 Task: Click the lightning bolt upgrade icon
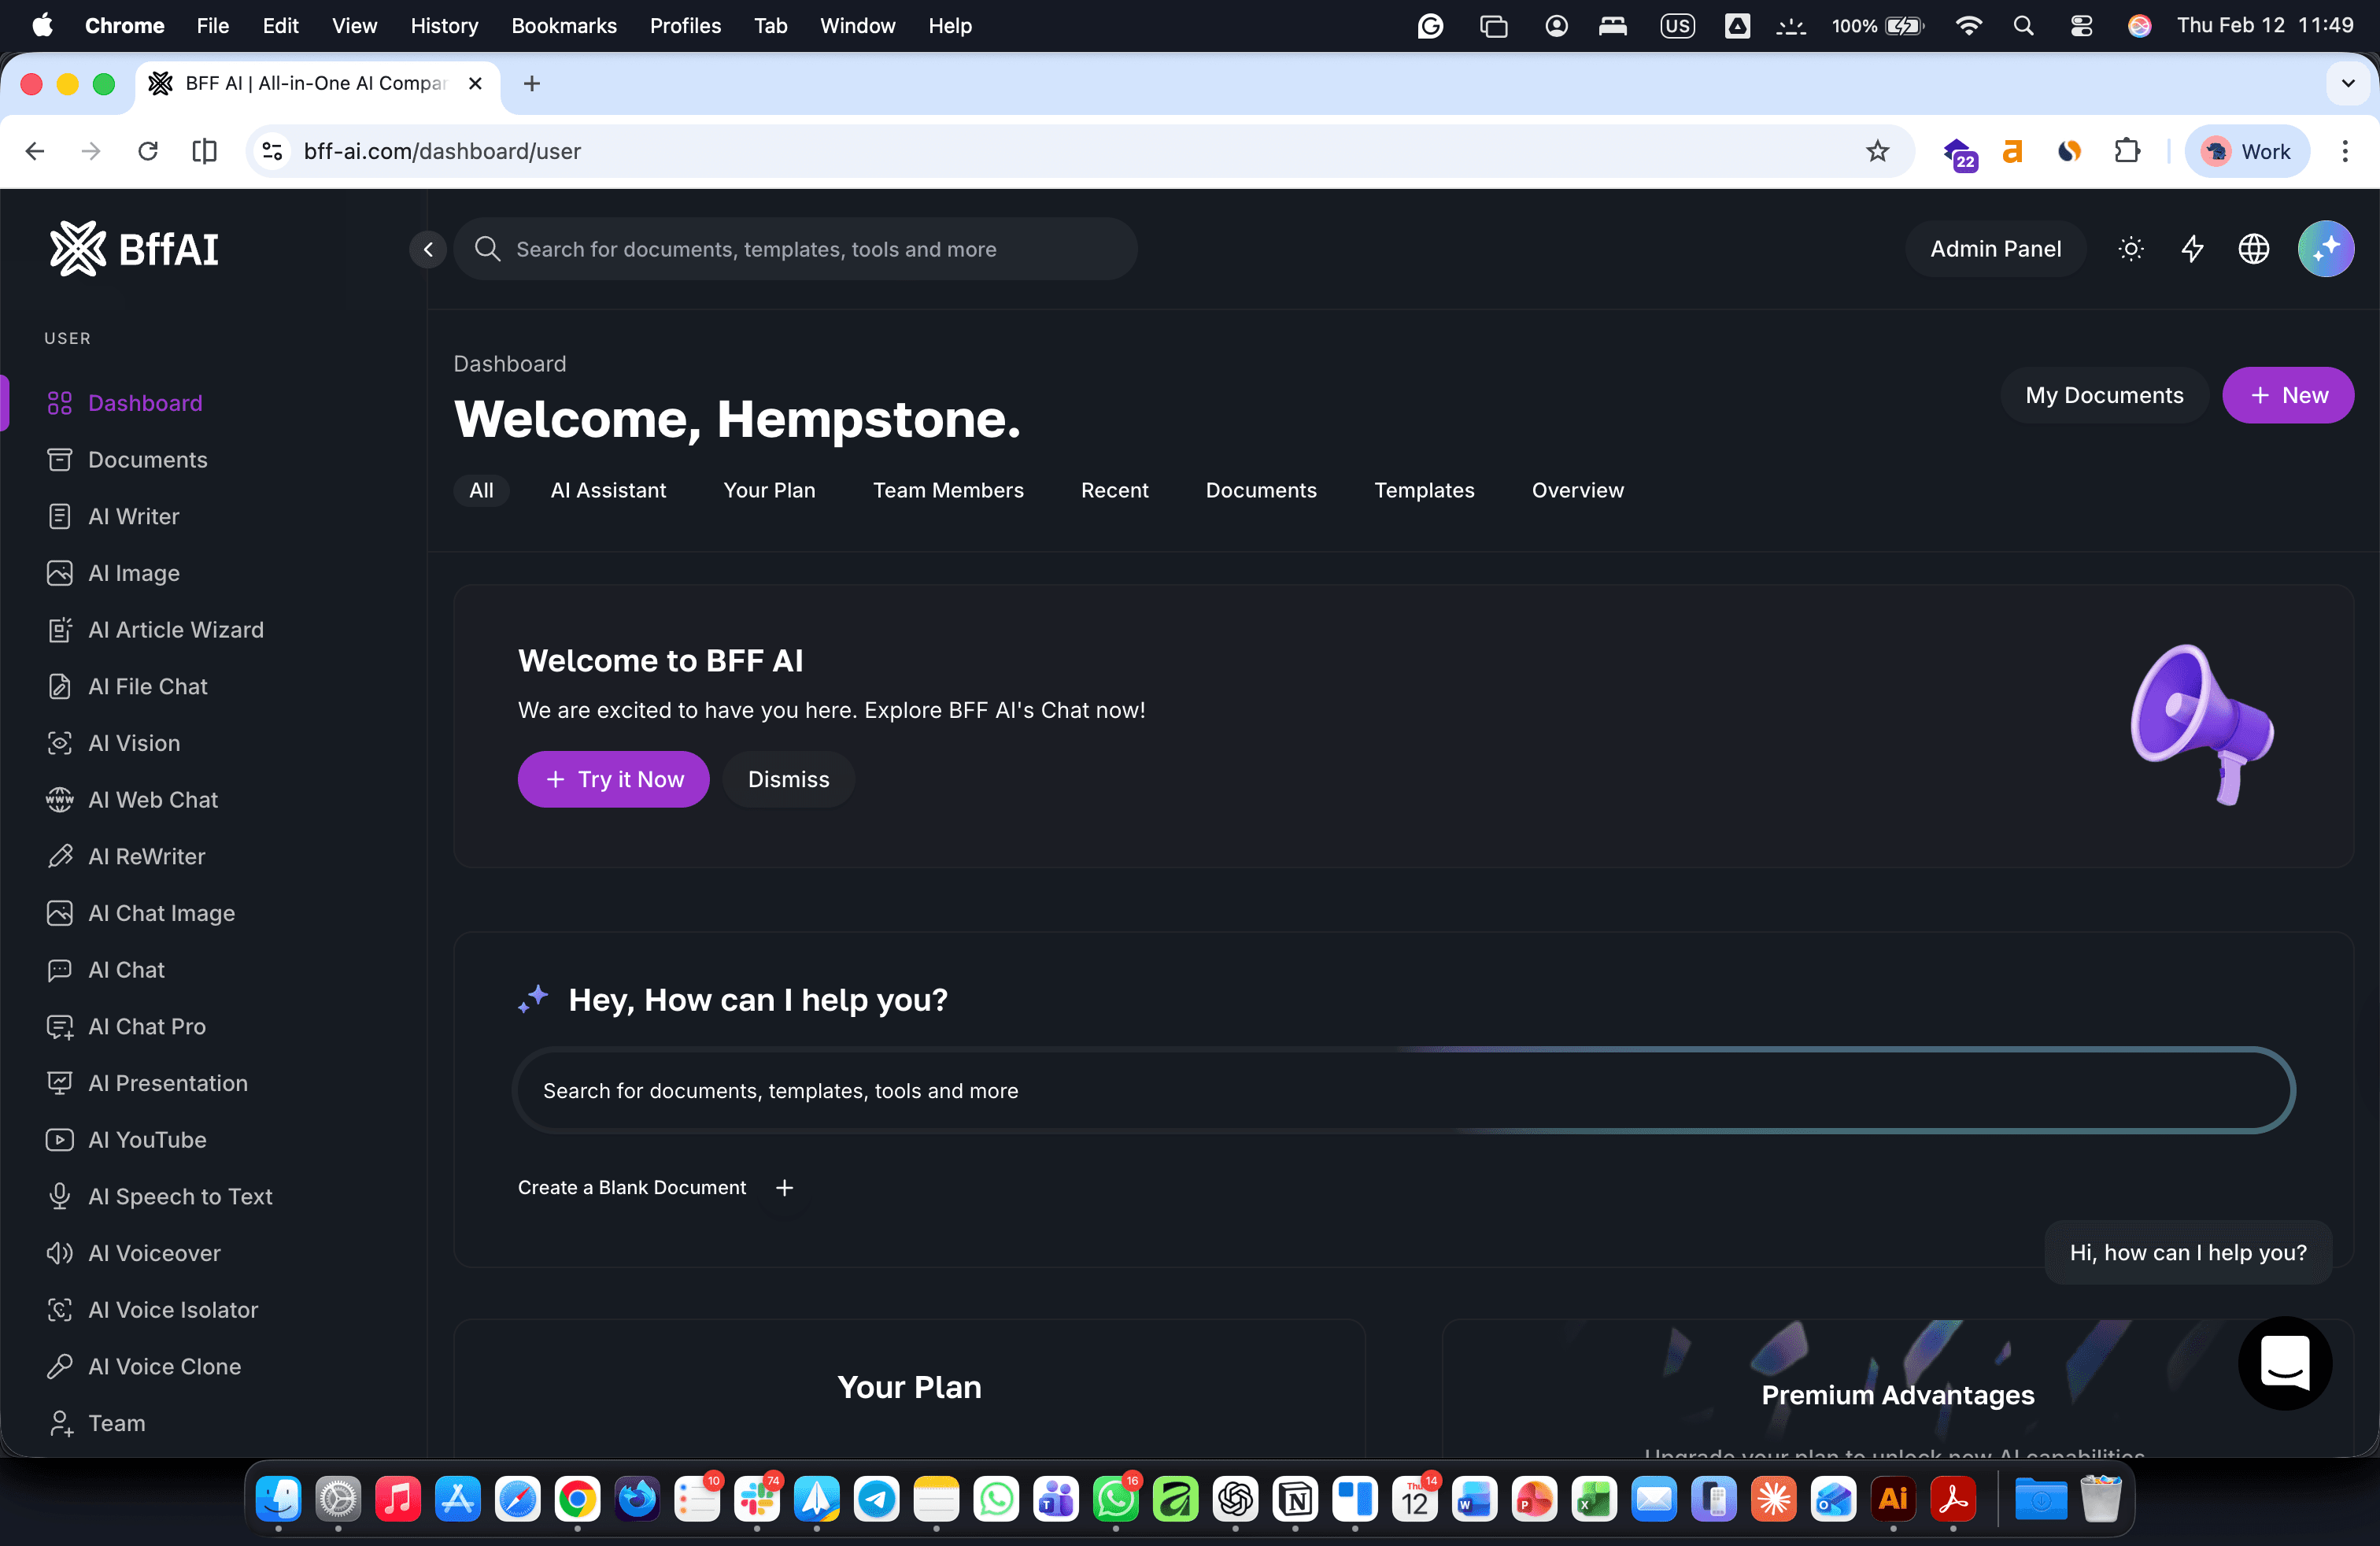point(2192,249)
